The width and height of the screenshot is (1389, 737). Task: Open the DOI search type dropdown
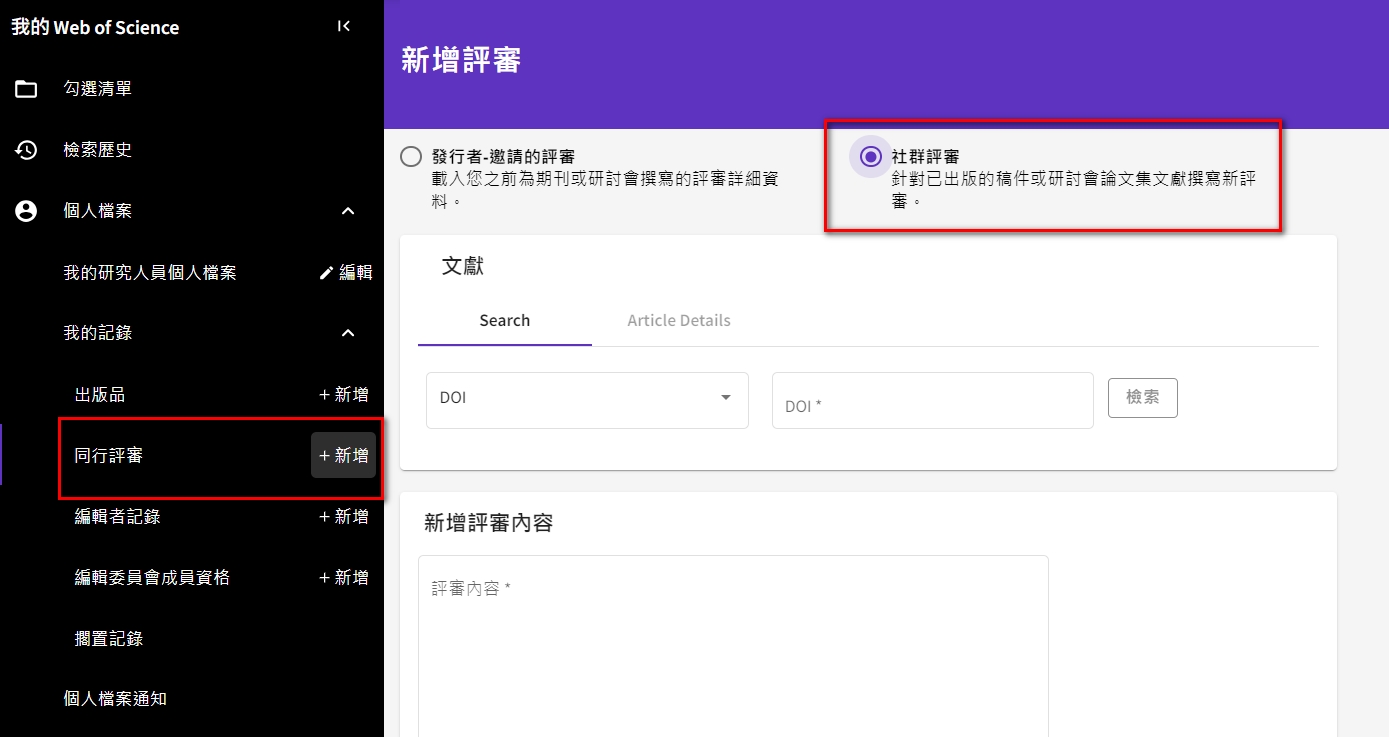[x=587, y=400]
